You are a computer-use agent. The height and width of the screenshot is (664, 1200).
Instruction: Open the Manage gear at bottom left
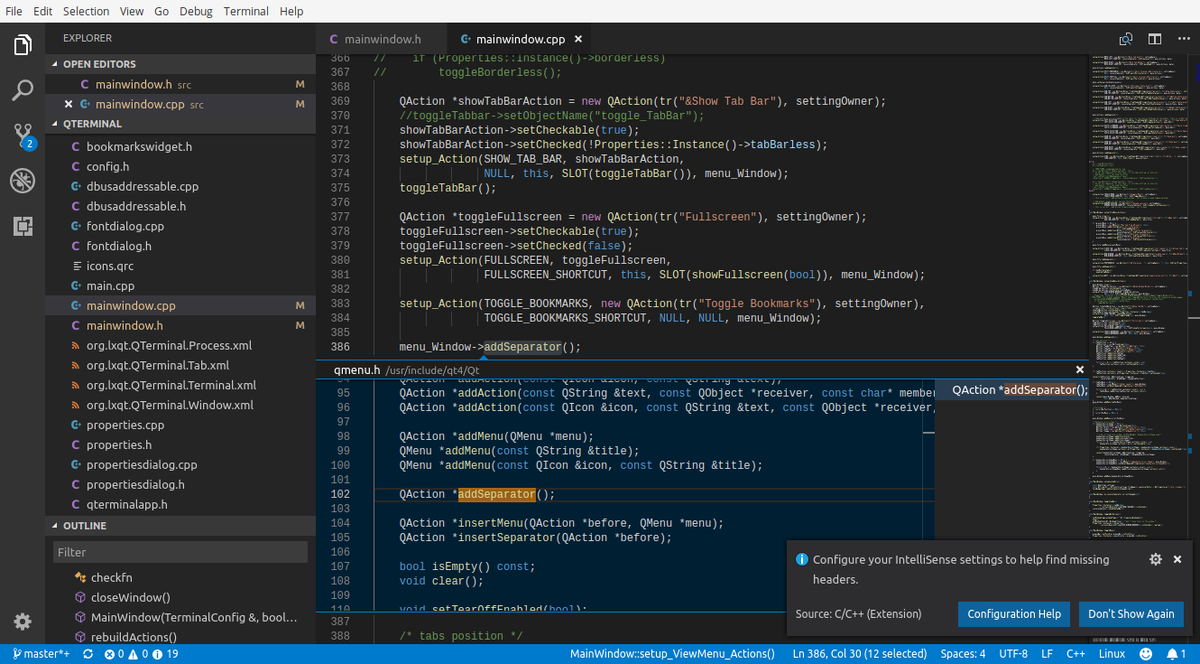(x=22, y=619)
